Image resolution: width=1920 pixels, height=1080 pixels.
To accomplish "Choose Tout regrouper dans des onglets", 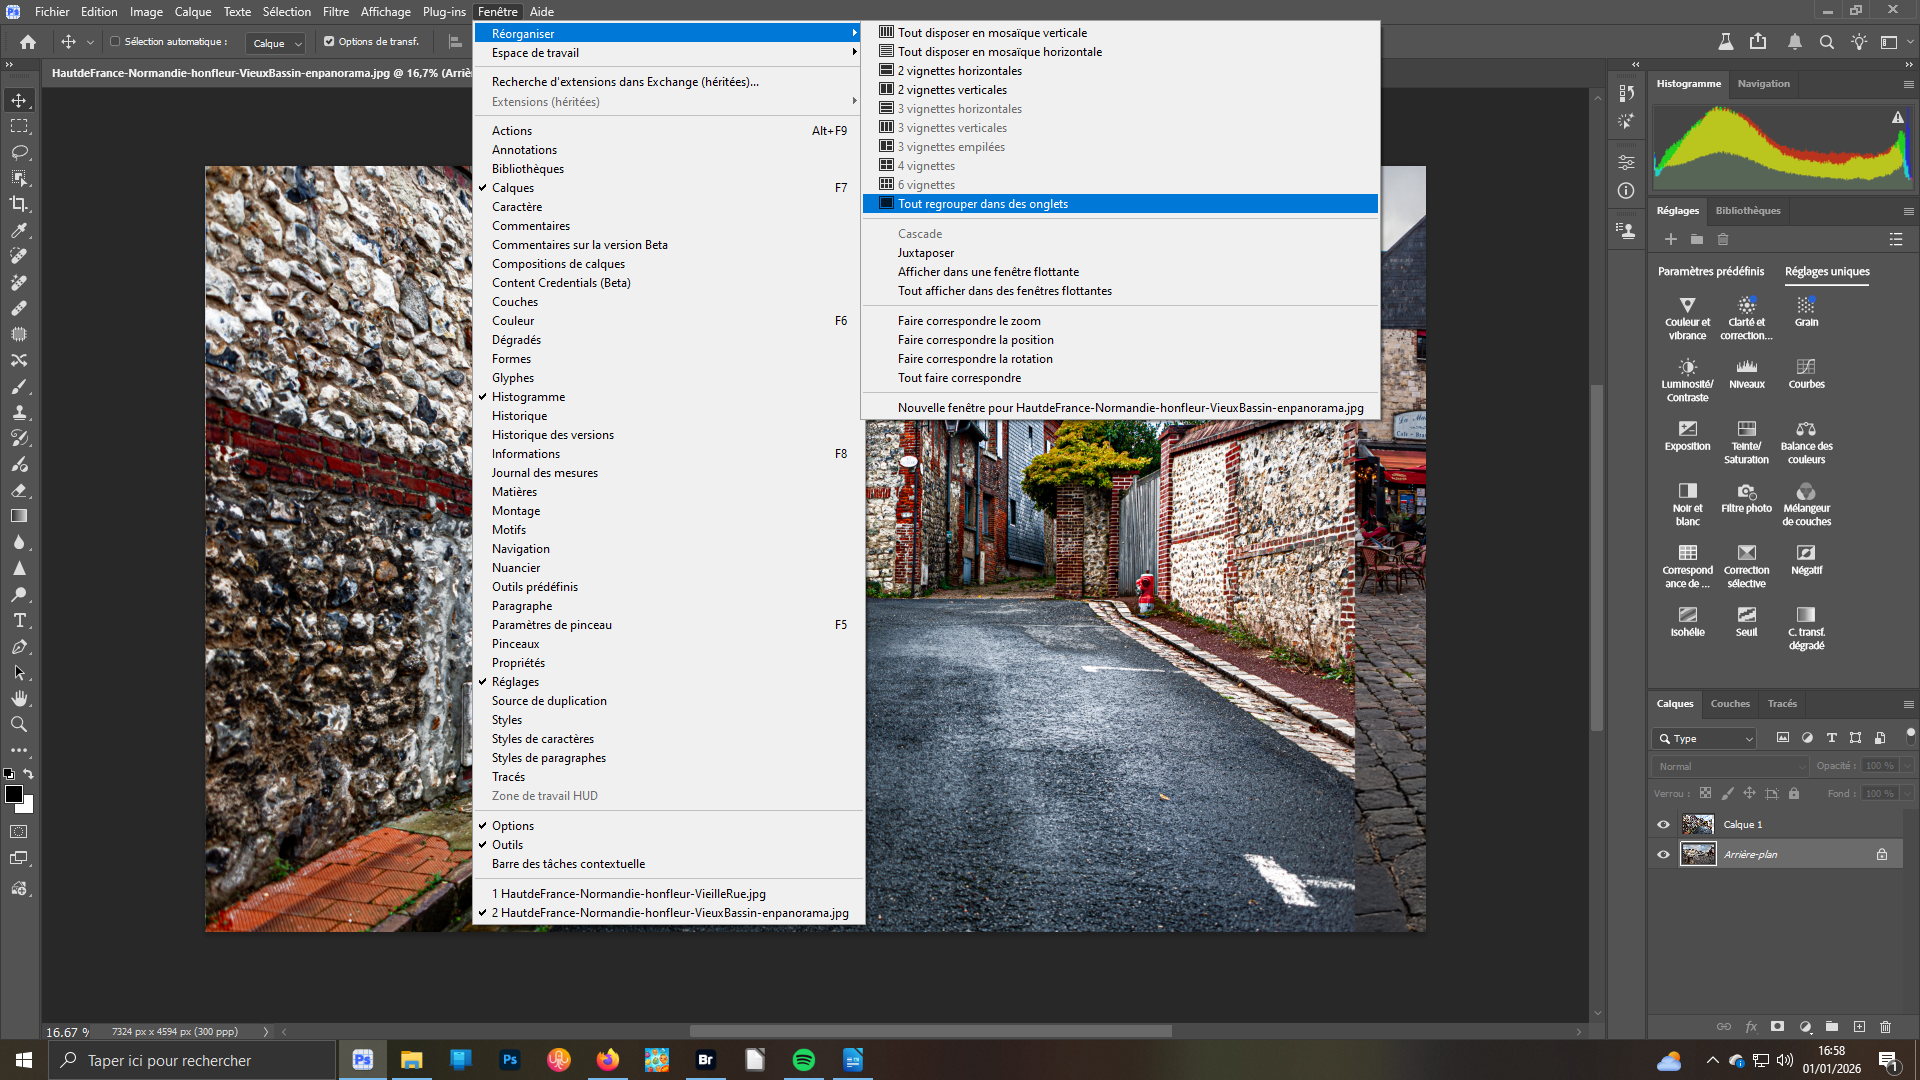I will click(x=982, y=204).
